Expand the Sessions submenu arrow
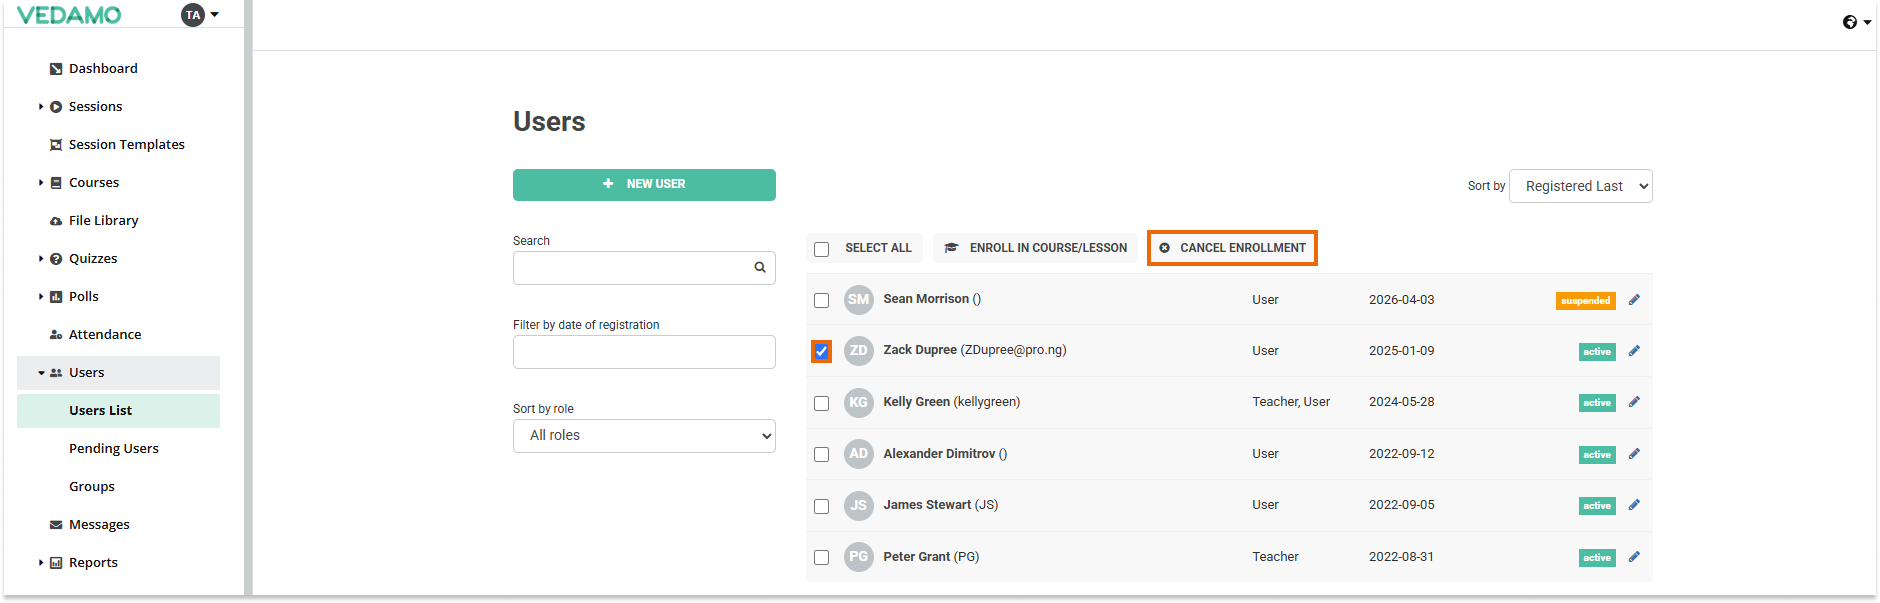The height and width of the screenshot is (603, 1880). (x=41, y=107)
